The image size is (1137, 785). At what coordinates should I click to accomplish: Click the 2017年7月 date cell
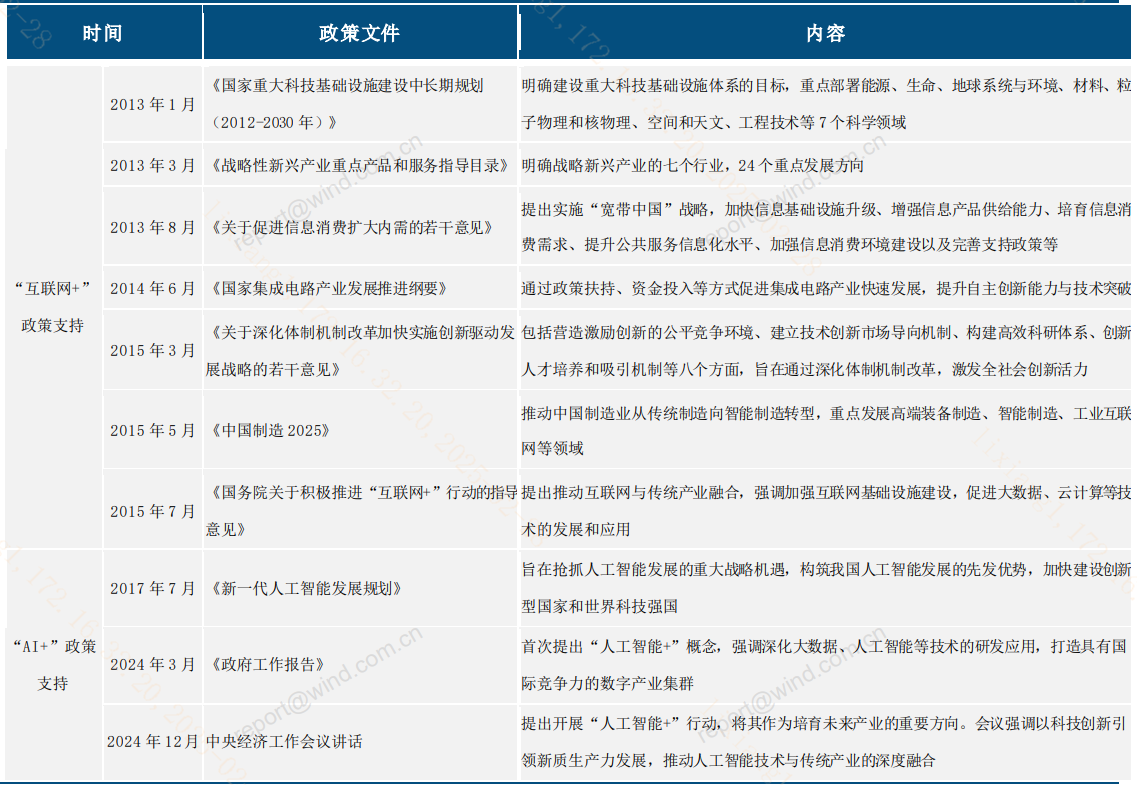(x=151, y=589)
